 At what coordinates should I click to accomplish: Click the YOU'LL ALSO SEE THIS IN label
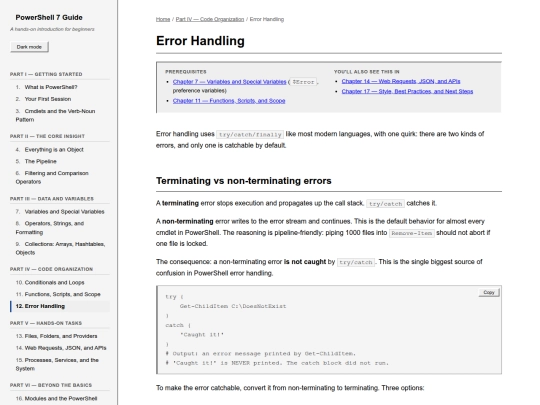(366, 72)
